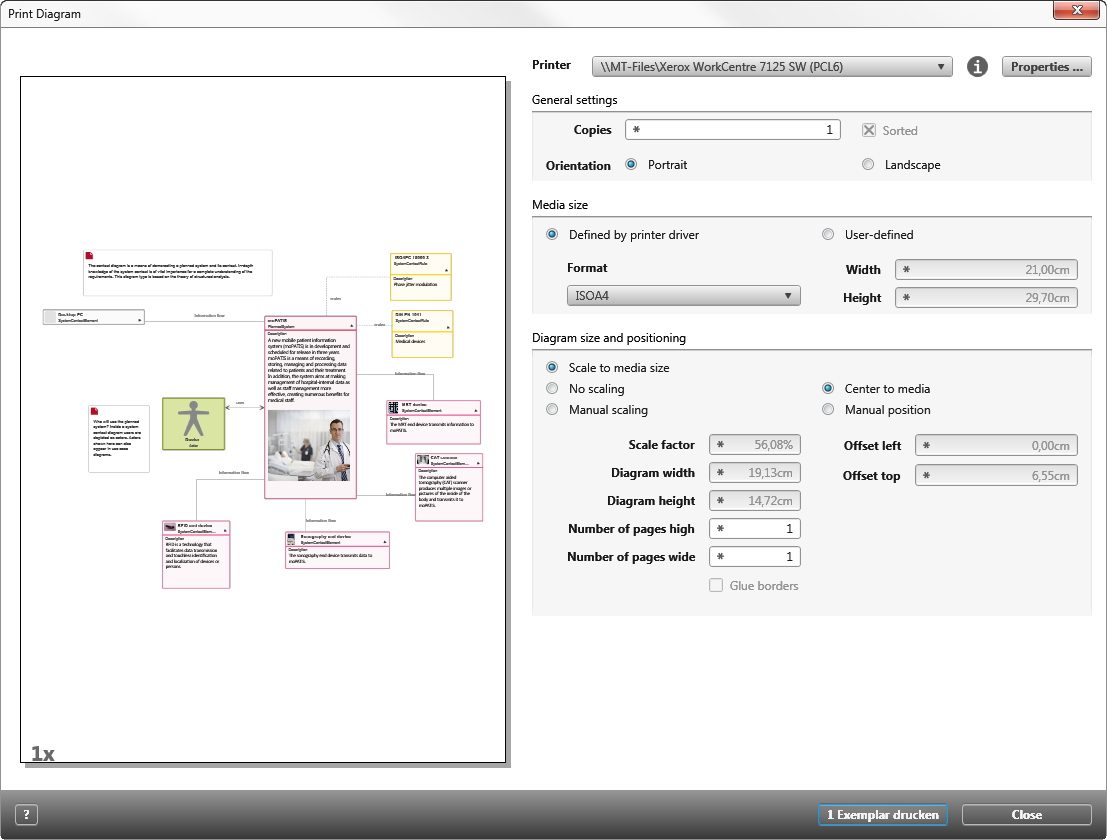This screenshot has width=1107, height=840.
Task: Select Portrait orientation
Action: [631, 165]
